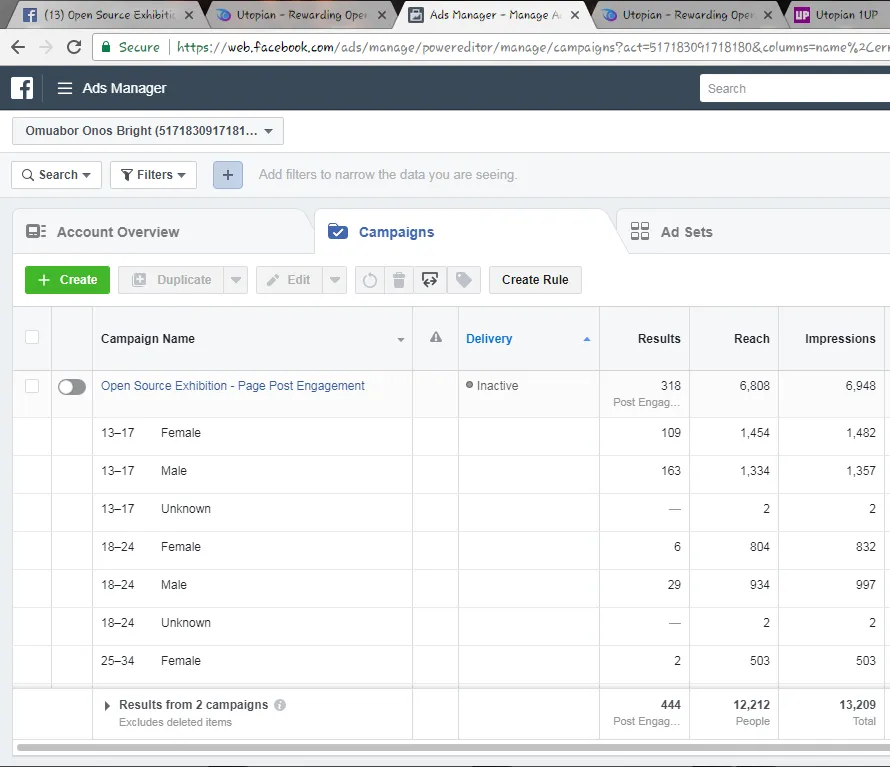Viewport: 890px width, 767px height.
Task: Click the 13–17 Male row label
Action: [x=144, y=471]
